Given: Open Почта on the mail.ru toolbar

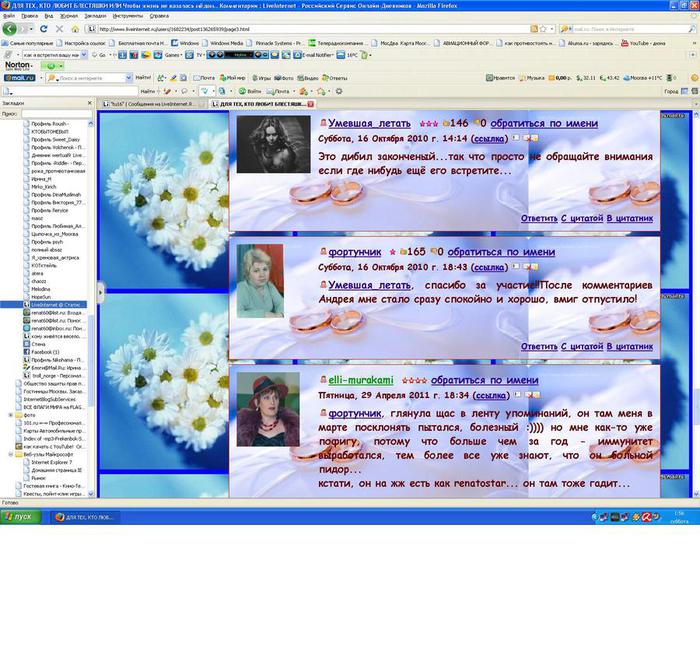Looking at the screenshot, I should coord(204,78).
